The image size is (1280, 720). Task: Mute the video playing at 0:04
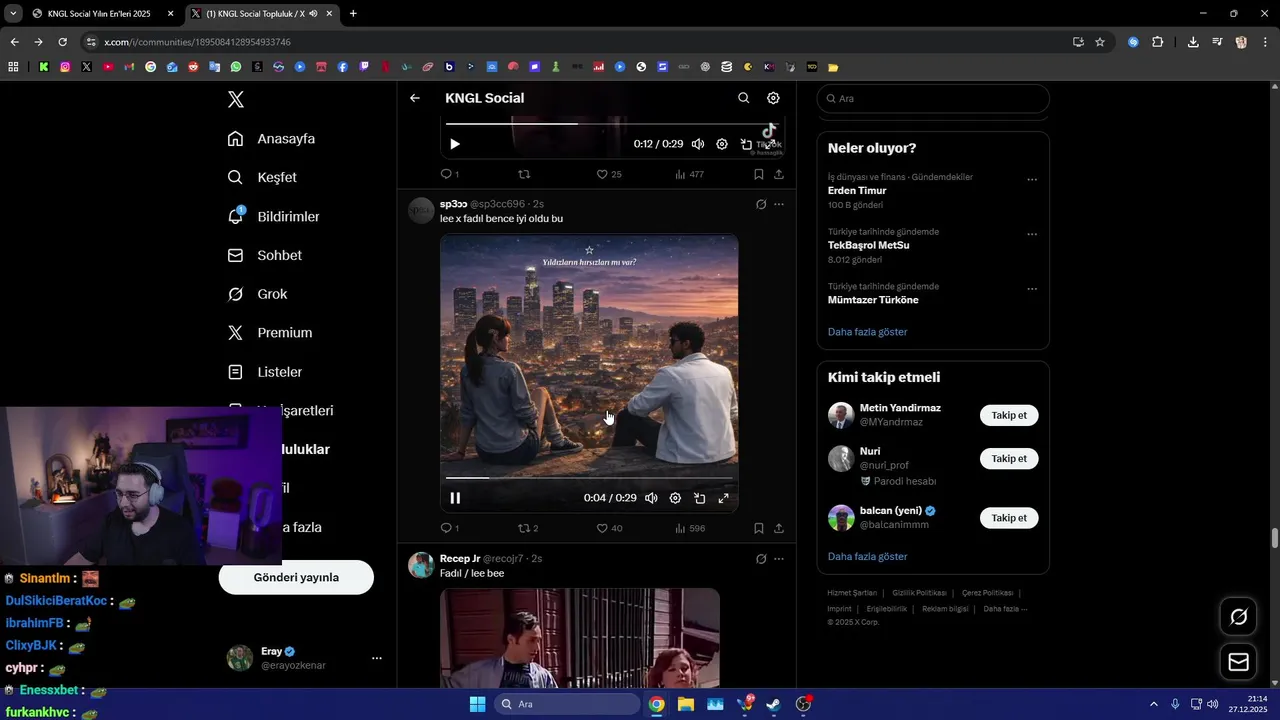click(651, 498)
